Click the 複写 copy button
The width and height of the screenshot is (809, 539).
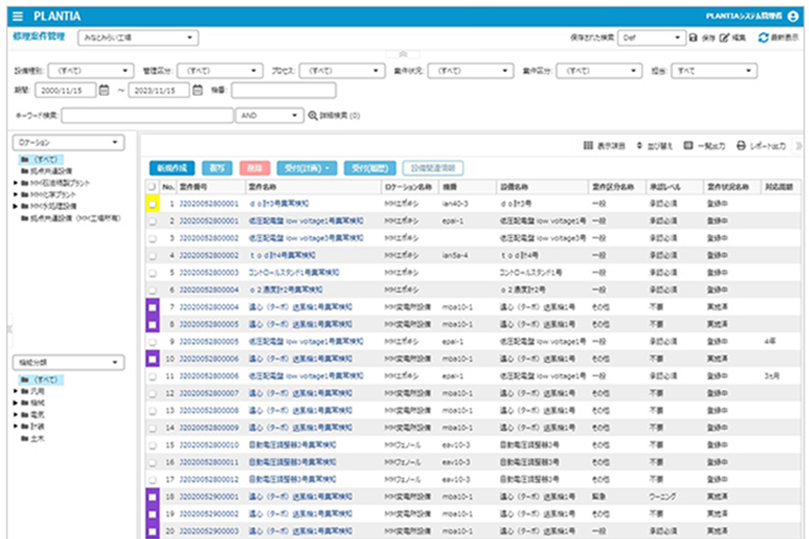(217, 168)
